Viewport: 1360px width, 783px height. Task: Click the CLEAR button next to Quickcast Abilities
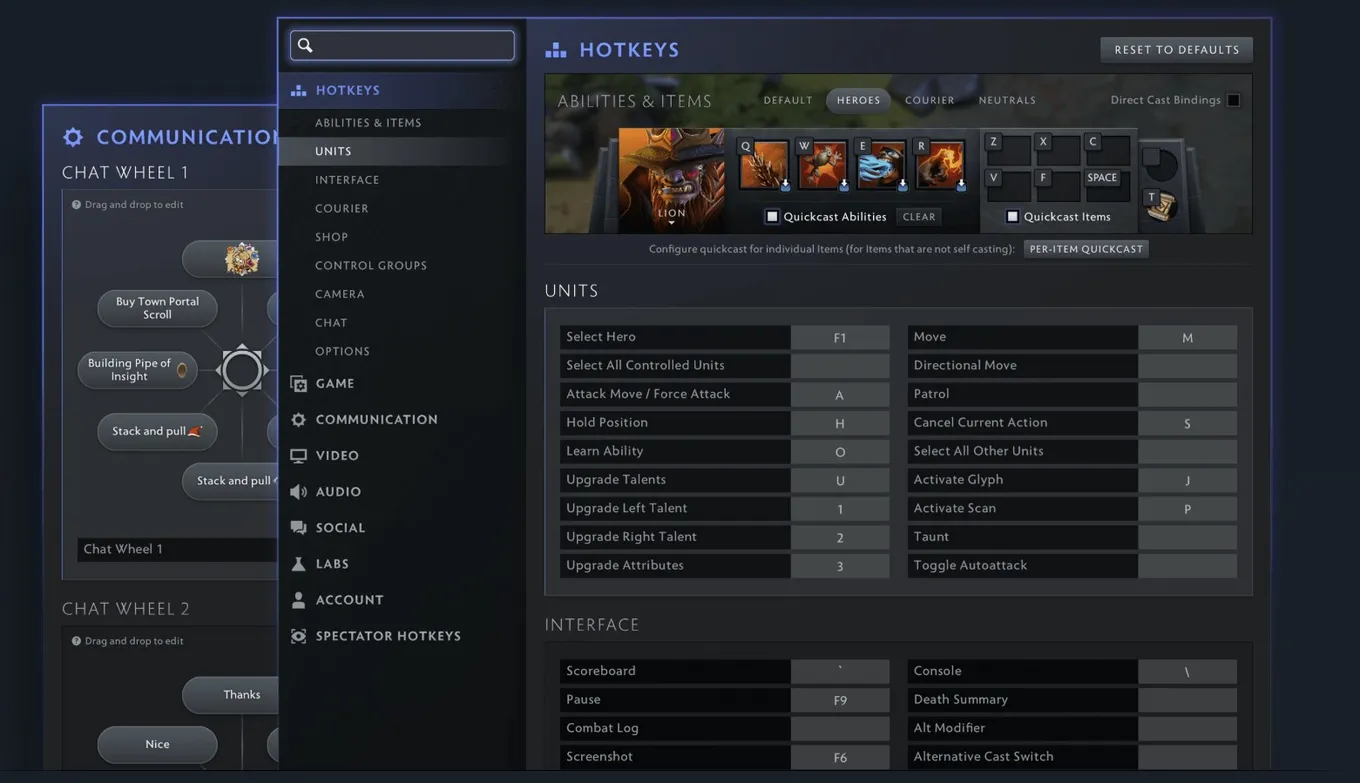click(919, 217)
